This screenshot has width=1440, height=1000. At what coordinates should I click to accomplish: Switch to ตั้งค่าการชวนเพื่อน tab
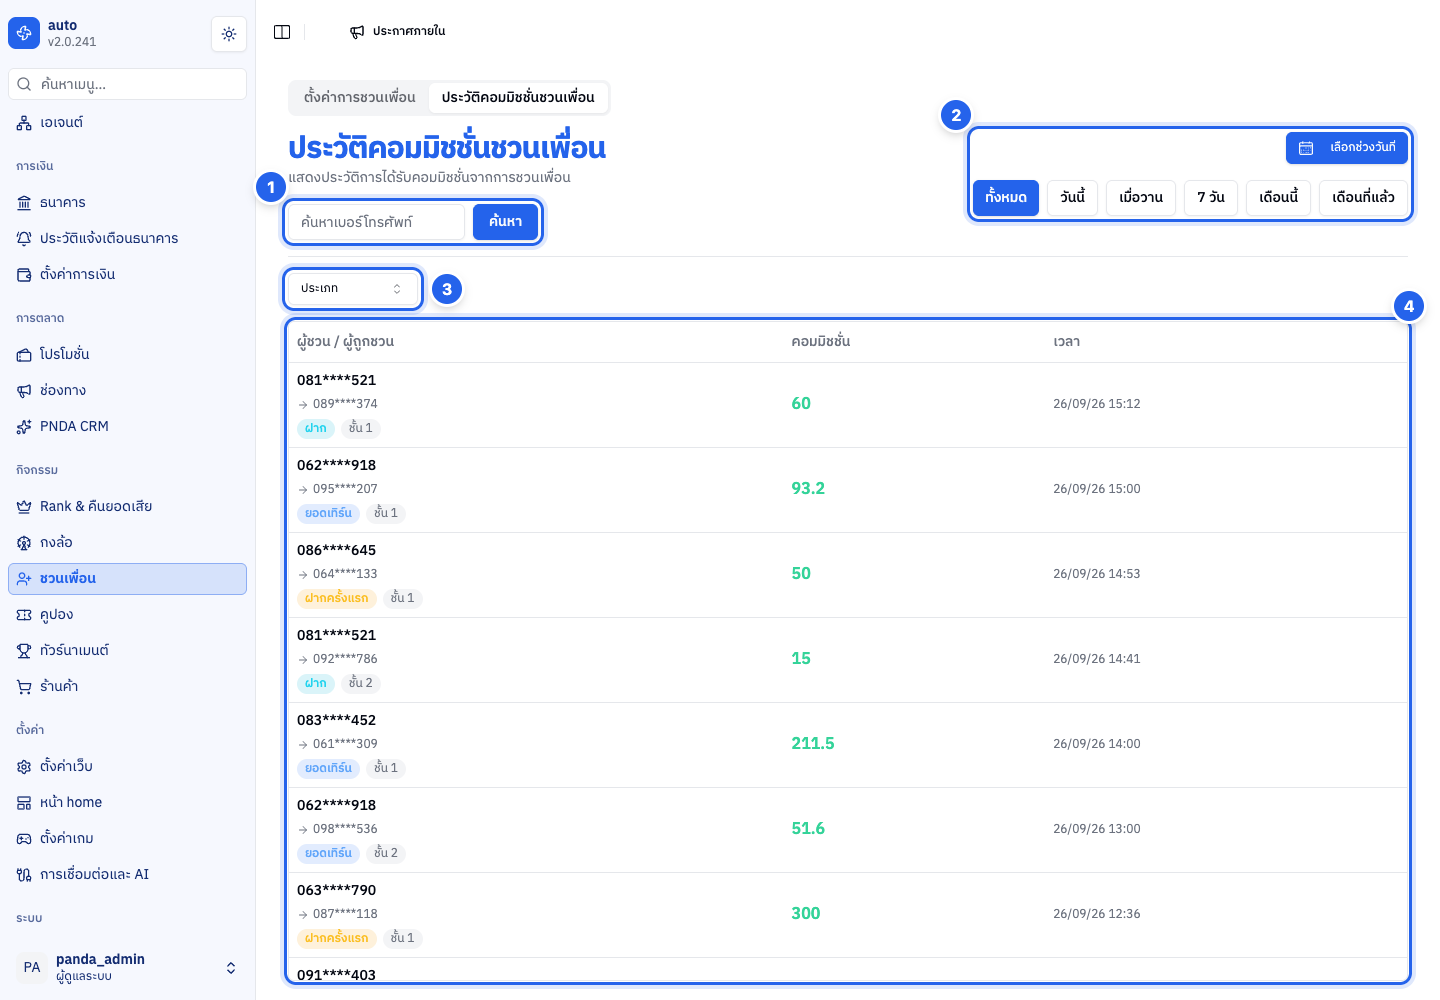(359, 98)
